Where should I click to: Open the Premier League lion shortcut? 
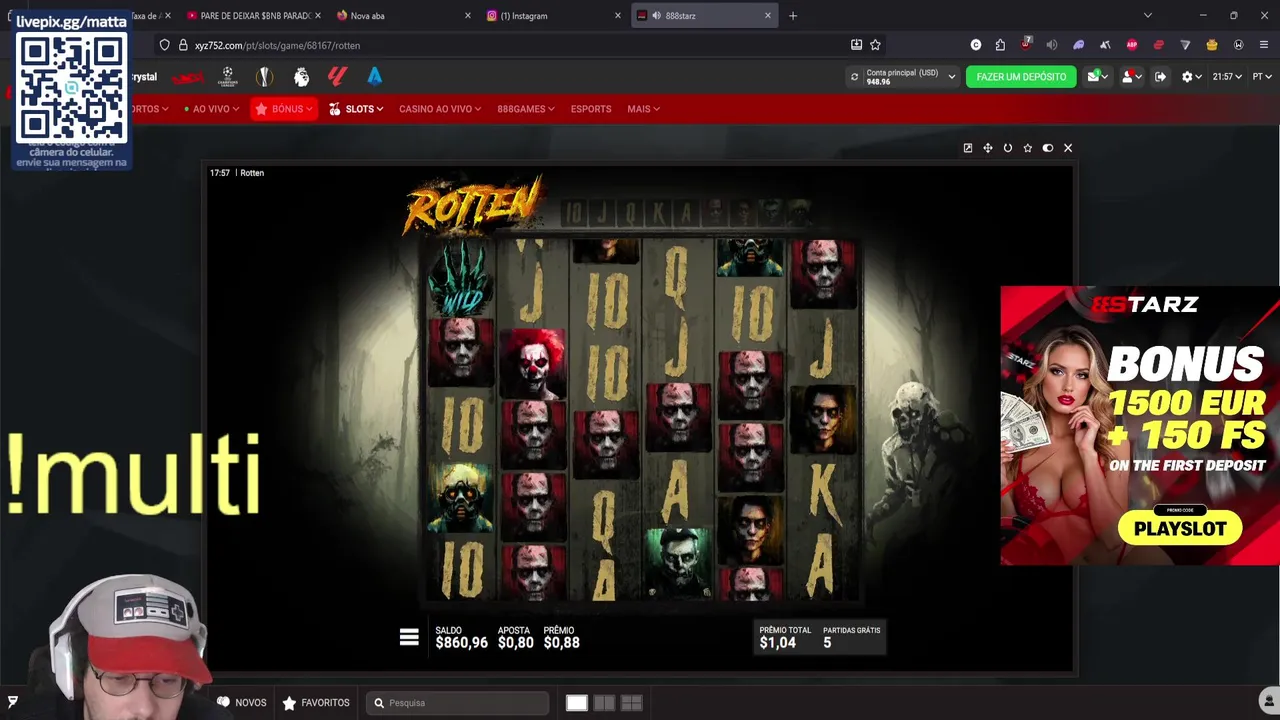[x=301, y=77]
